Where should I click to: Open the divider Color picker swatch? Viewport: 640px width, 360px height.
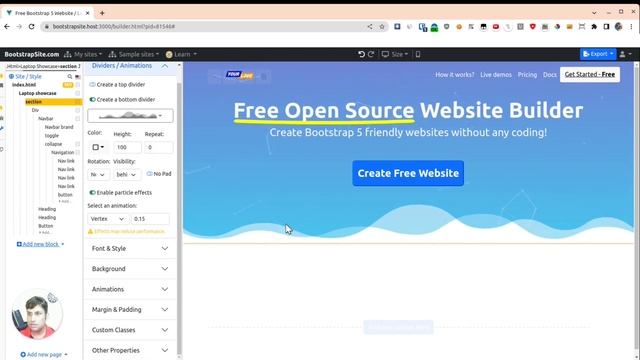pos(98,147)
